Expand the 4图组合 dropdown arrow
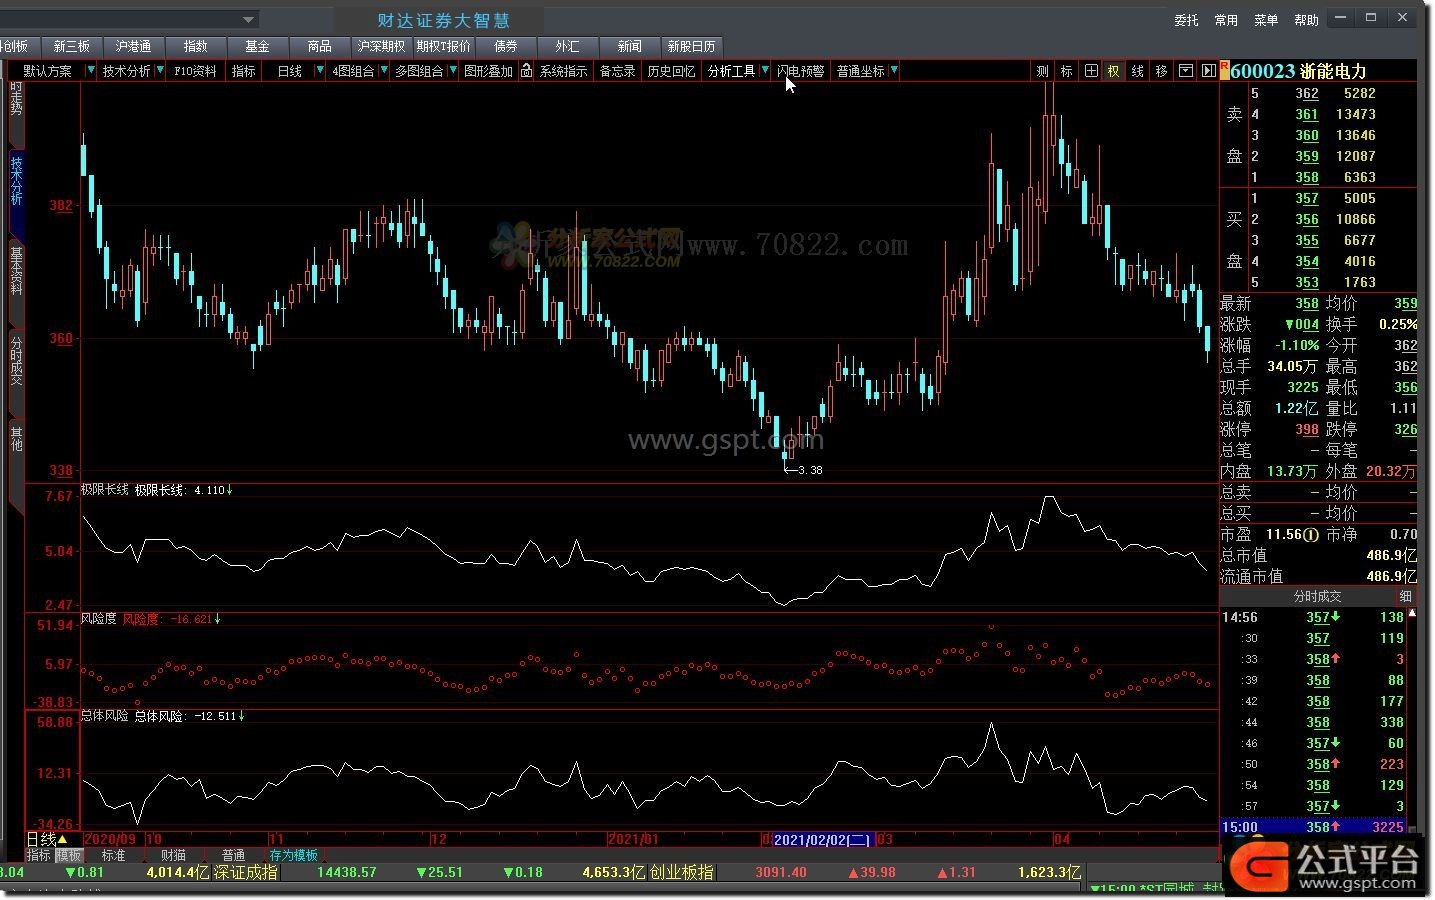Viewport: 1435px width, 900px height. click(x=383, y=71)
